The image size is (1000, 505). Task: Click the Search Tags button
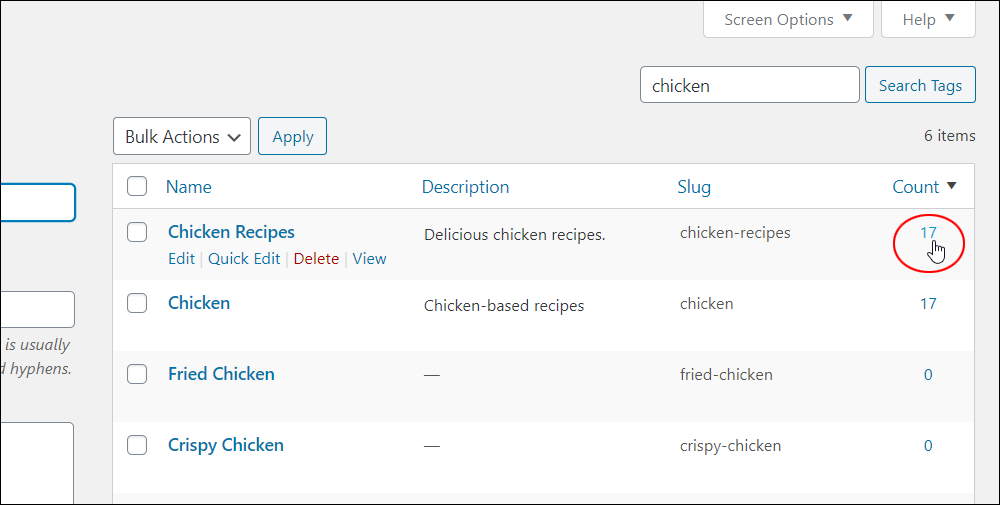(920, 85)
